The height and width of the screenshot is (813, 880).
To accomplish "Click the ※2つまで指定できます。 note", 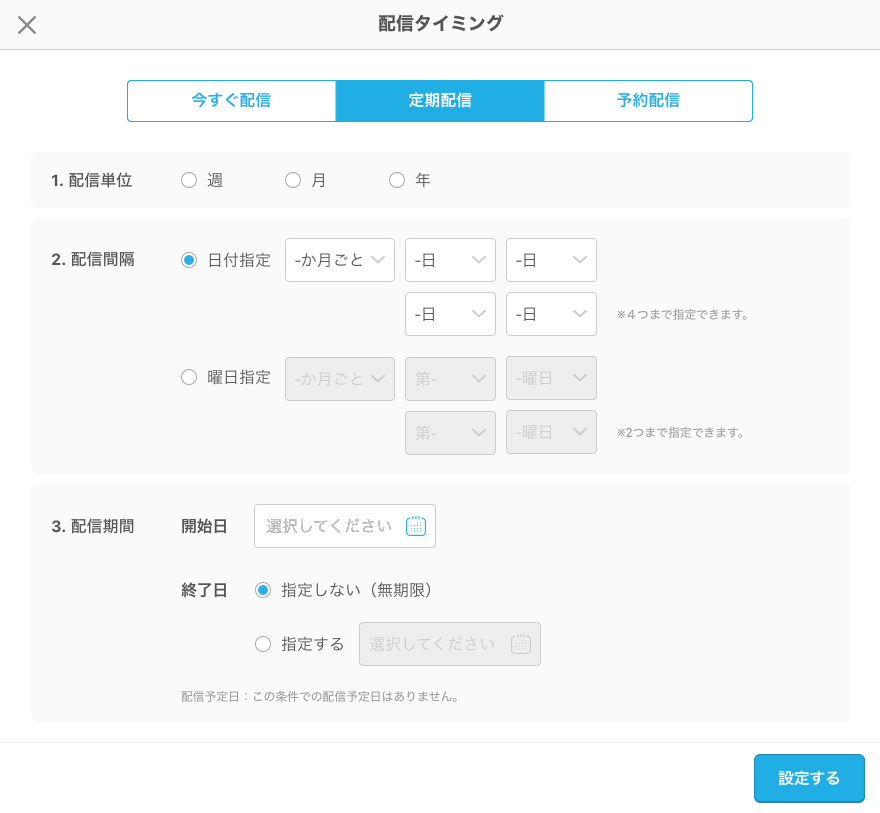I will click(x=680, y=433).
